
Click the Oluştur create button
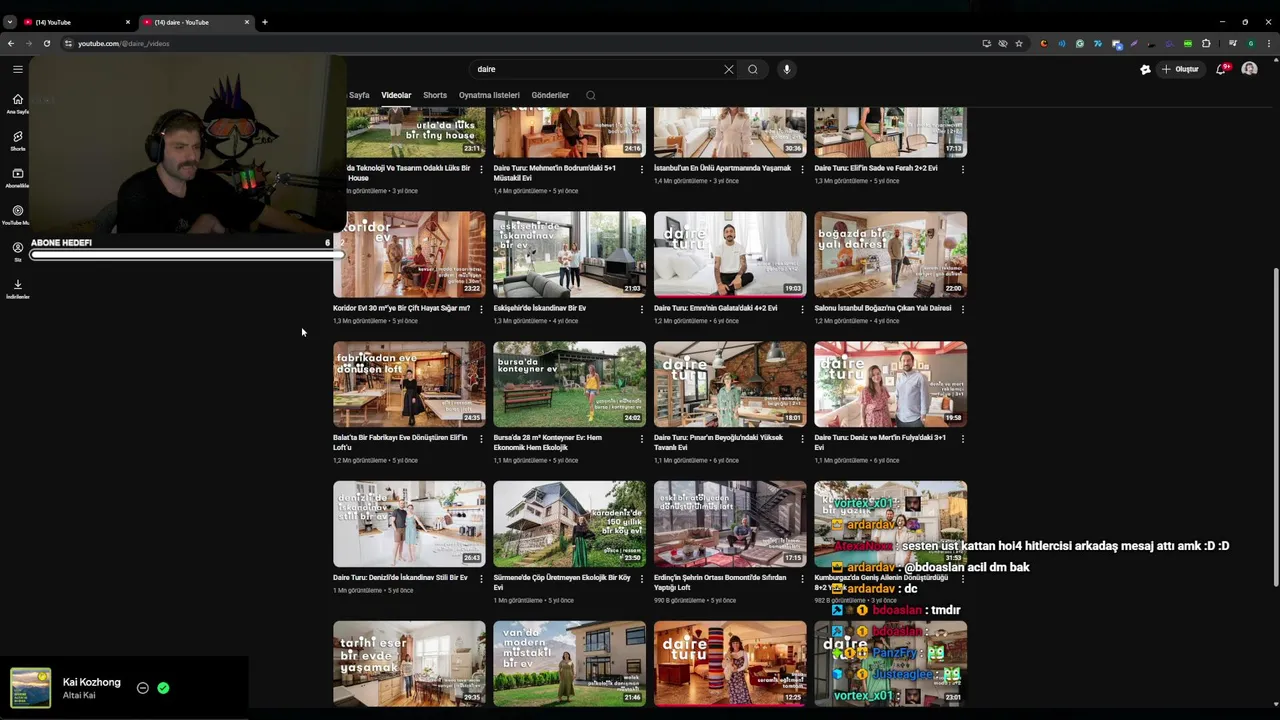1181,69
